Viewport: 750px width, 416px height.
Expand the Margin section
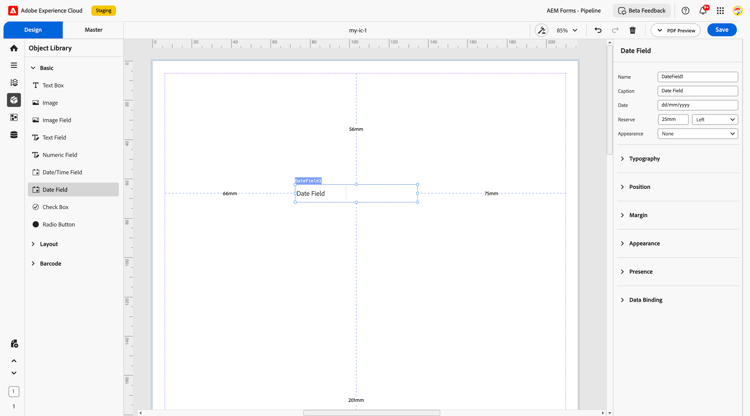coord(678,215)
